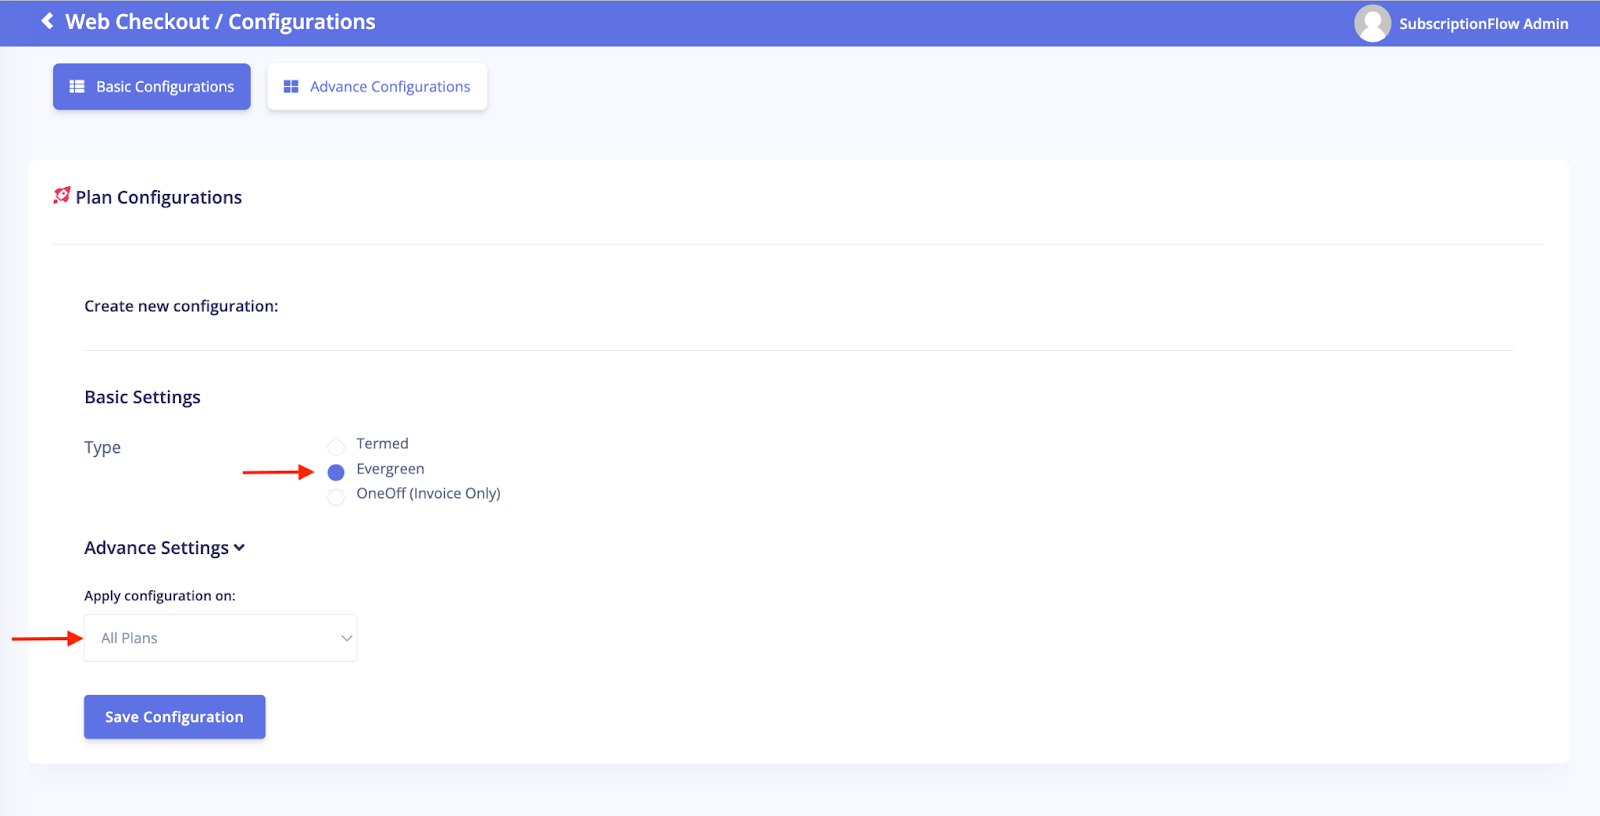
Task: Switch to Advance Configurations tab
Action: (377, 87)
